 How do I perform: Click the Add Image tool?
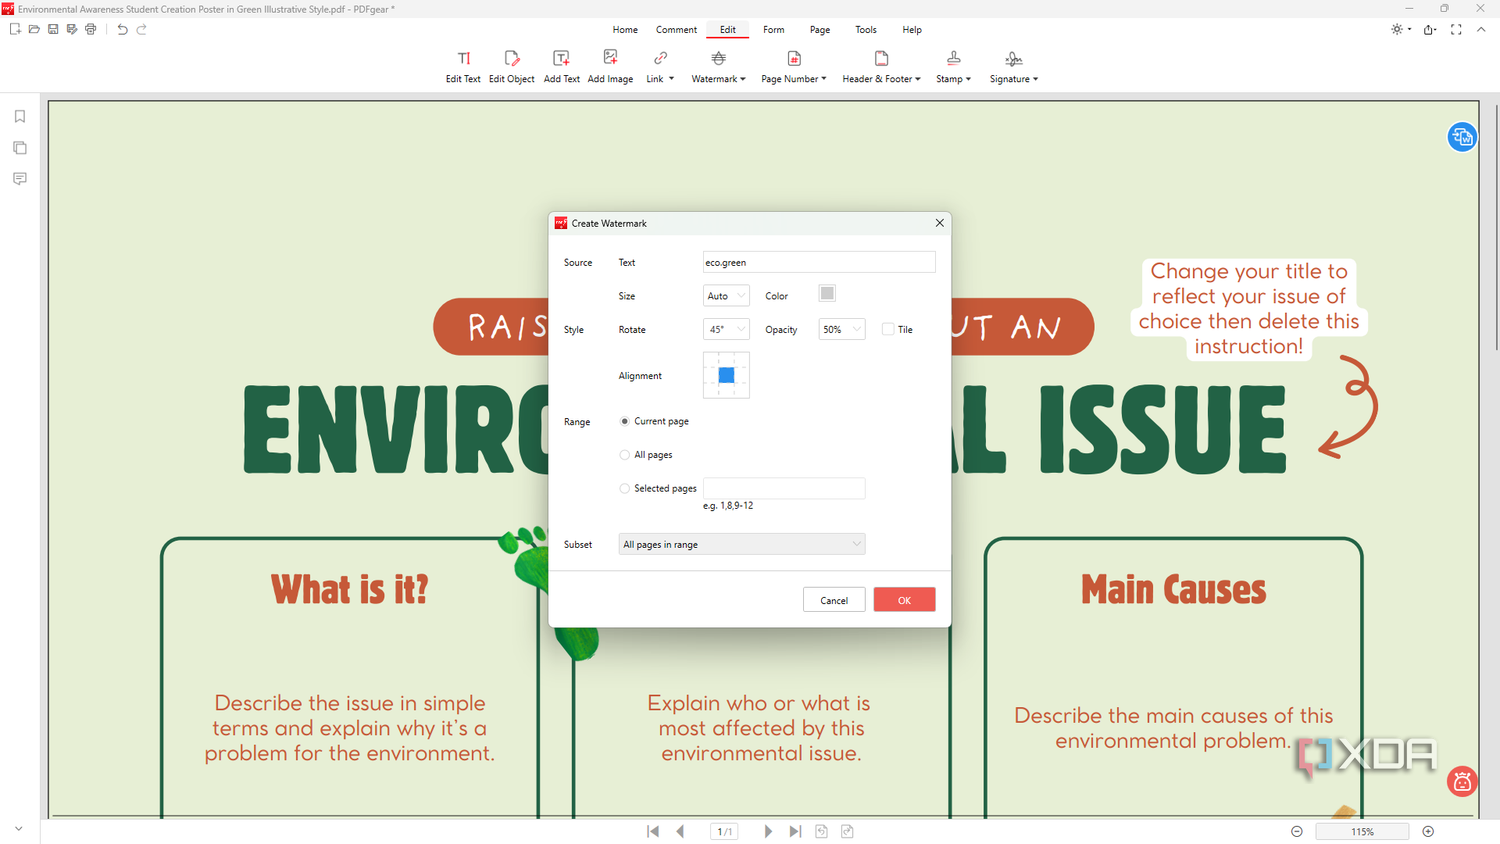coord(610,67)
